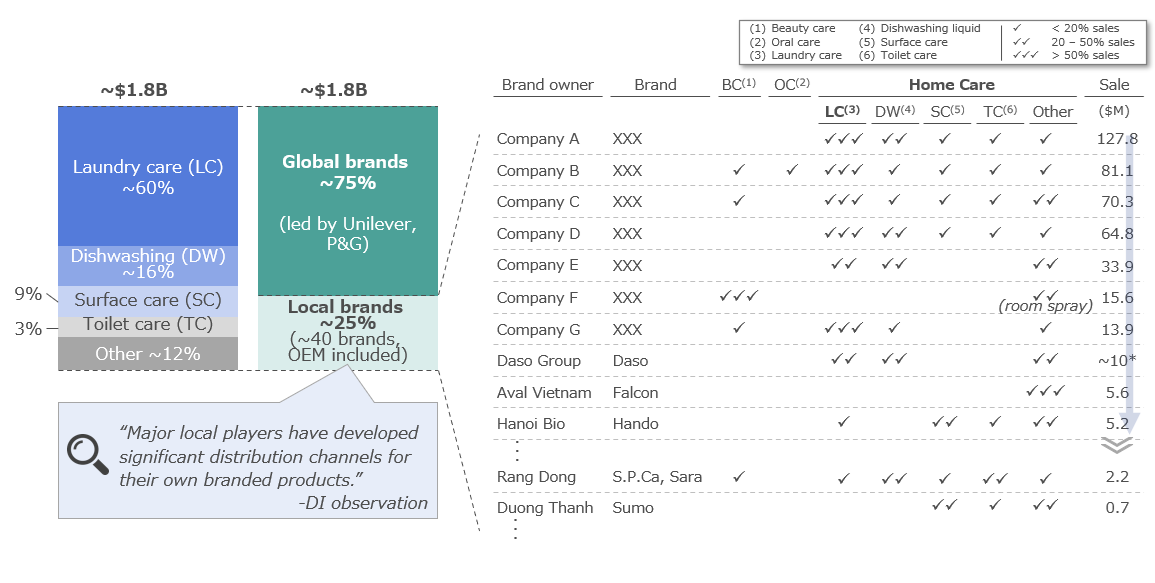Screen dimensions: 1155x583
Task: Click the 81.1 sales value
Action: pyautogui.click(x=1117, y=170)
